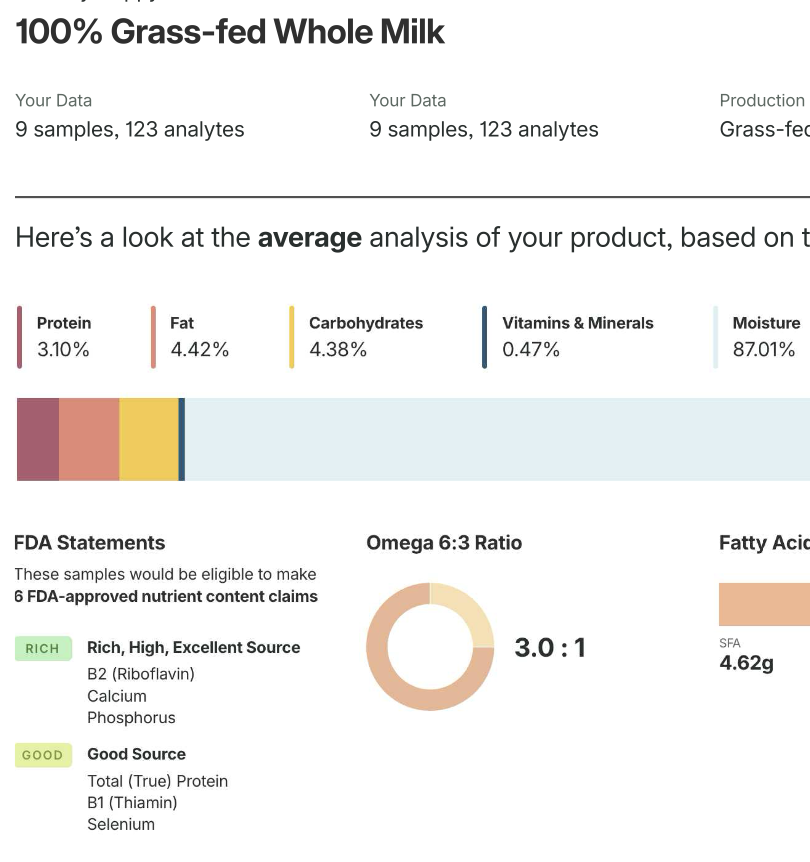Image resolution: width=810 pixels, height=862 pixels.
Task: Select the Carbohydrates 4.38% legend item
Action: (x=365, y=337)
